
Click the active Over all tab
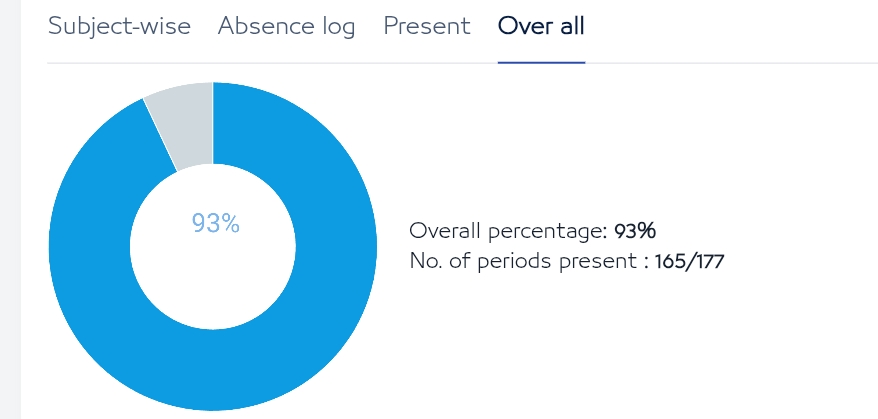pyautogui.click(x=541, y=26)
